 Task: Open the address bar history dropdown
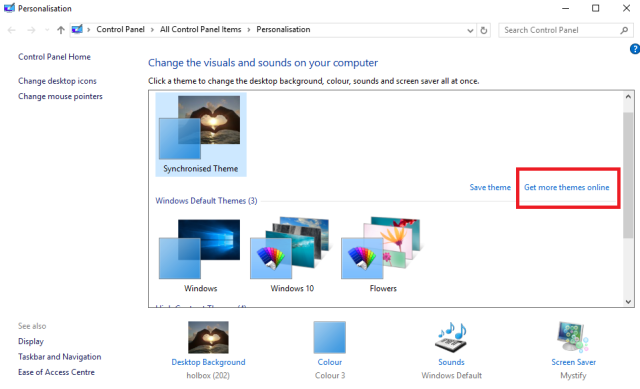[470, 30]
